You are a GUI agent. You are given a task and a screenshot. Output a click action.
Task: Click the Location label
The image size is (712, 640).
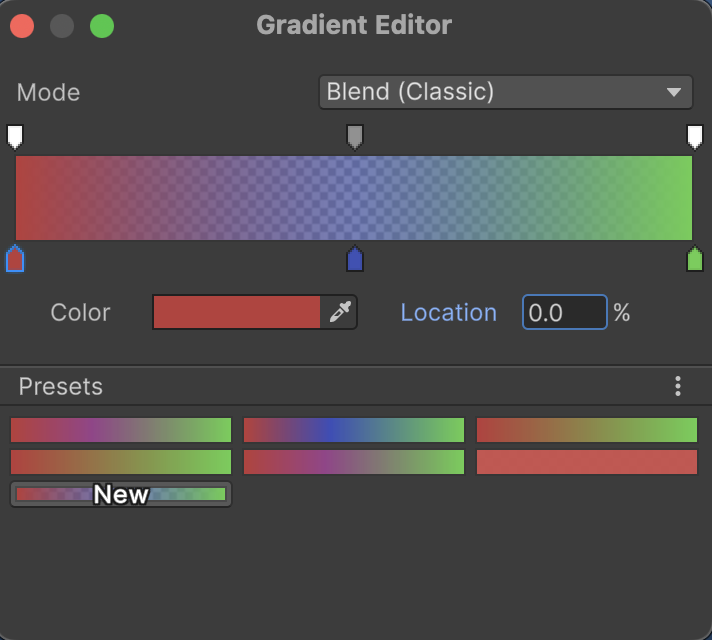448,313
